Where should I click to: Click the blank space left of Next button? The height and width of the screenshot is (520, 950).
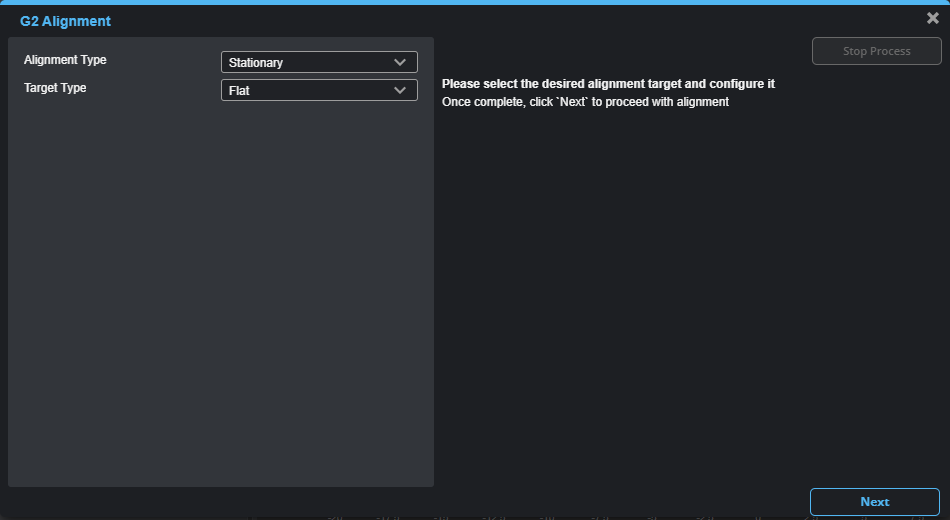pyautogui.click(x=620, y=501)
